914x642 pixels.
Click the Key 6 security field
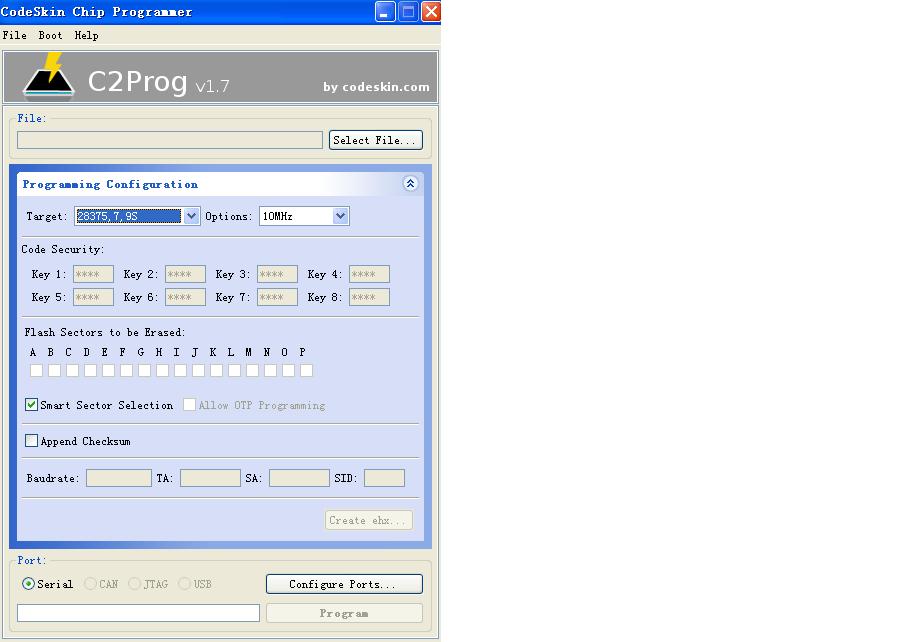point(185,297)
